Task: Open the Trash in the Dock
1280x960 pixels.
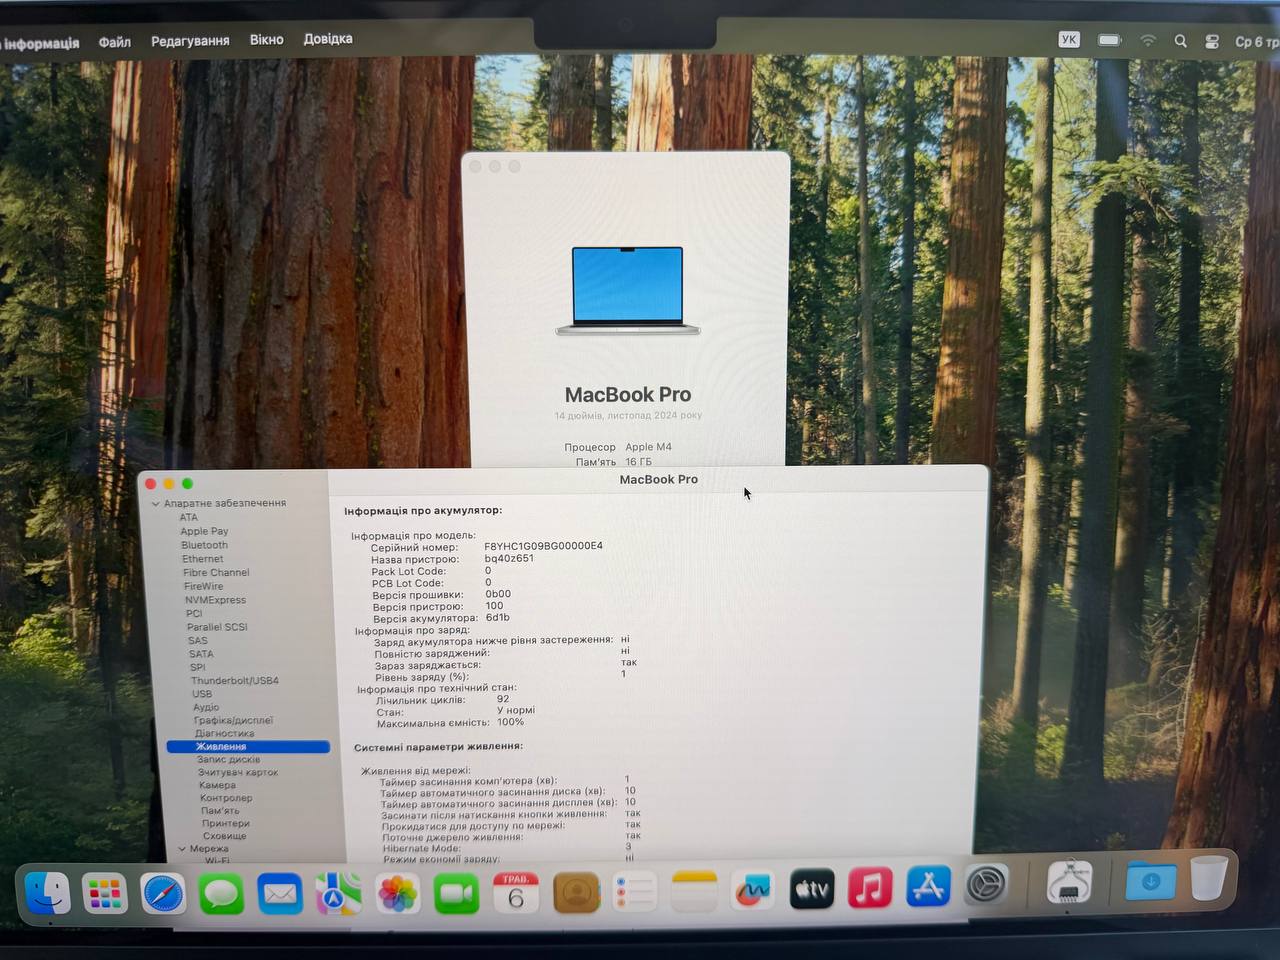Action: coord(1208,878)
